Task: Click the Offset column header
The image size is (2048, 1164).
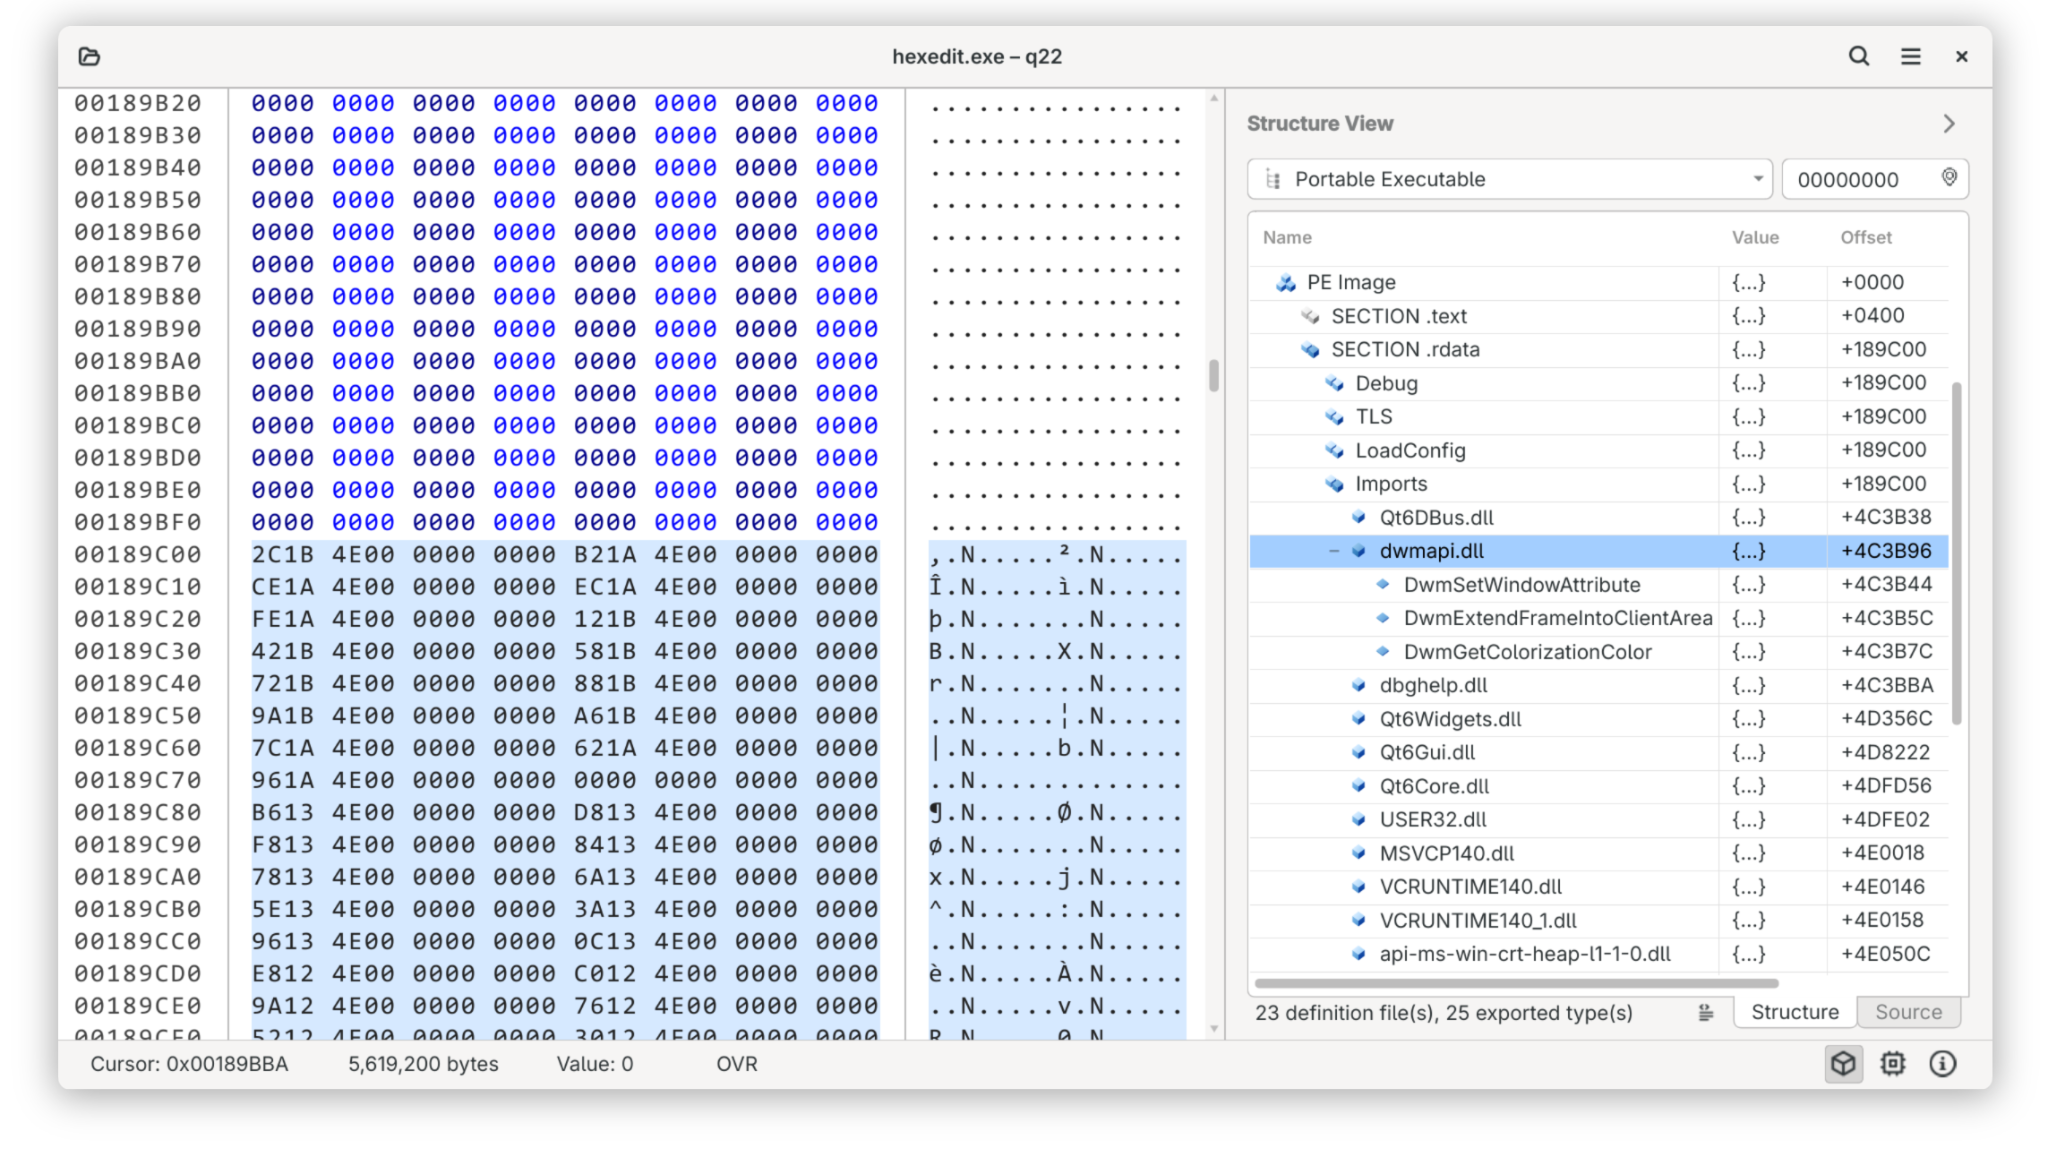Action: point(1866,237)
